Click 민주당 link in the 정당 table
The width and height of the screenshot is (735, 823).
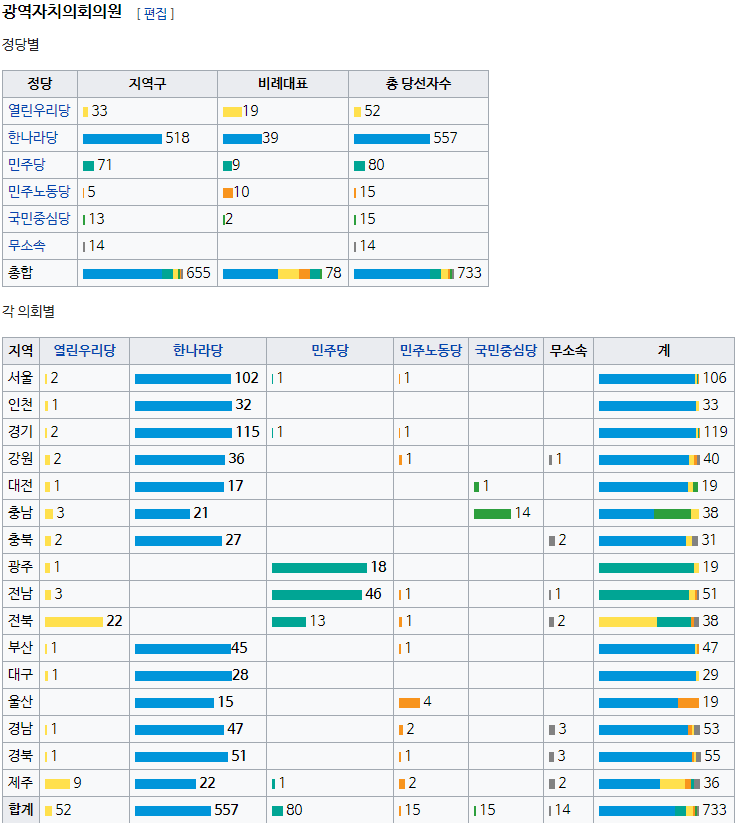click(x=26, y=165)
